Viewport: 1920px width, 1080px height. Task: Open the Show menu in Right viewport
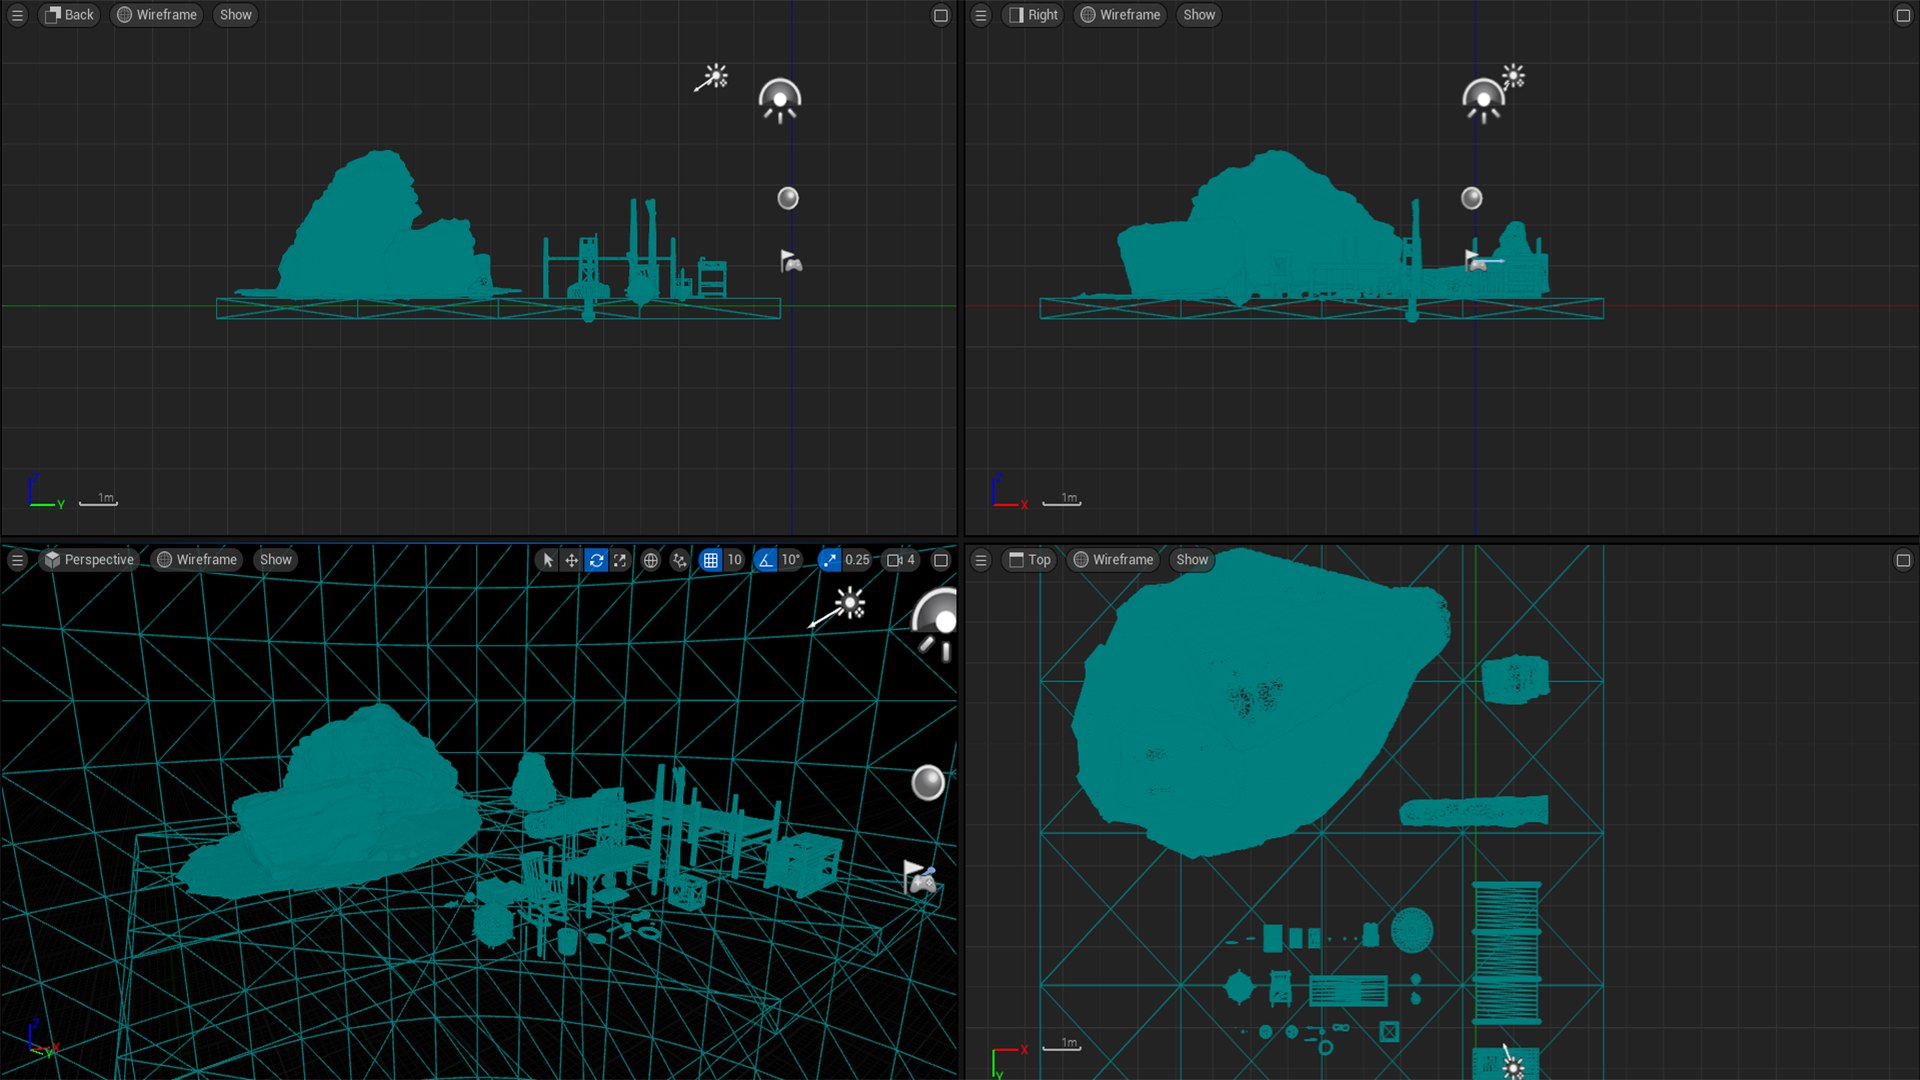pos(1199,15)
